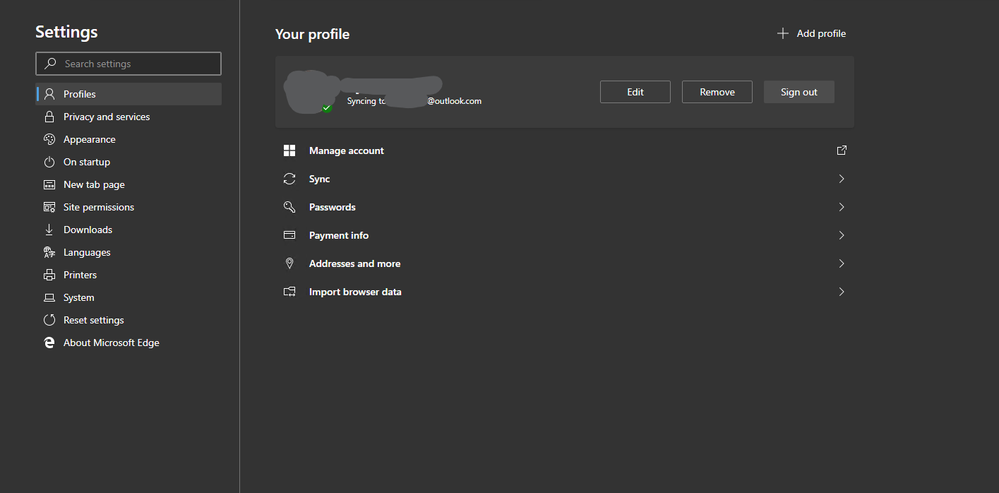The height and width of the screenshot is (493, 999).
Task: Click the palette icon beside Appearance
Action: point(49,139)
